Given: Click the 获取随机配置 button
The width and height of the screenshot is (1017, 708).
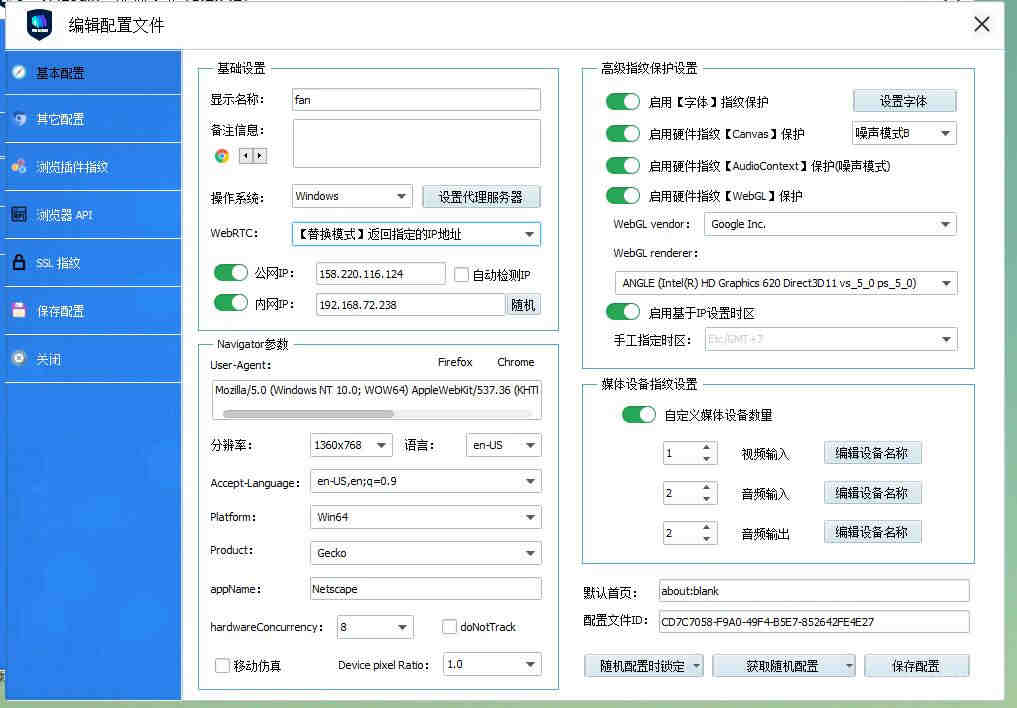Looking at the screenshot, I should [784, 666].
